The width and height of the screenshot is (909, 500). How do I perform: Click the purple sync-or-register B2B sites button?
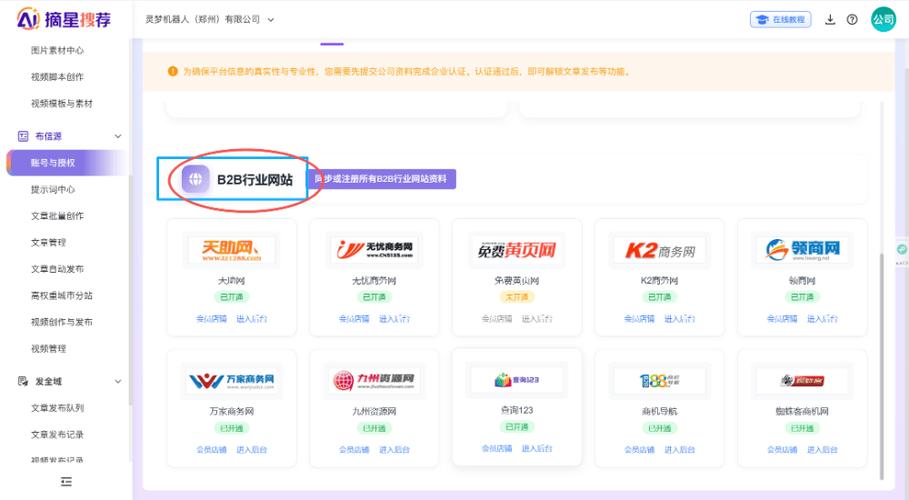[381, 179]
